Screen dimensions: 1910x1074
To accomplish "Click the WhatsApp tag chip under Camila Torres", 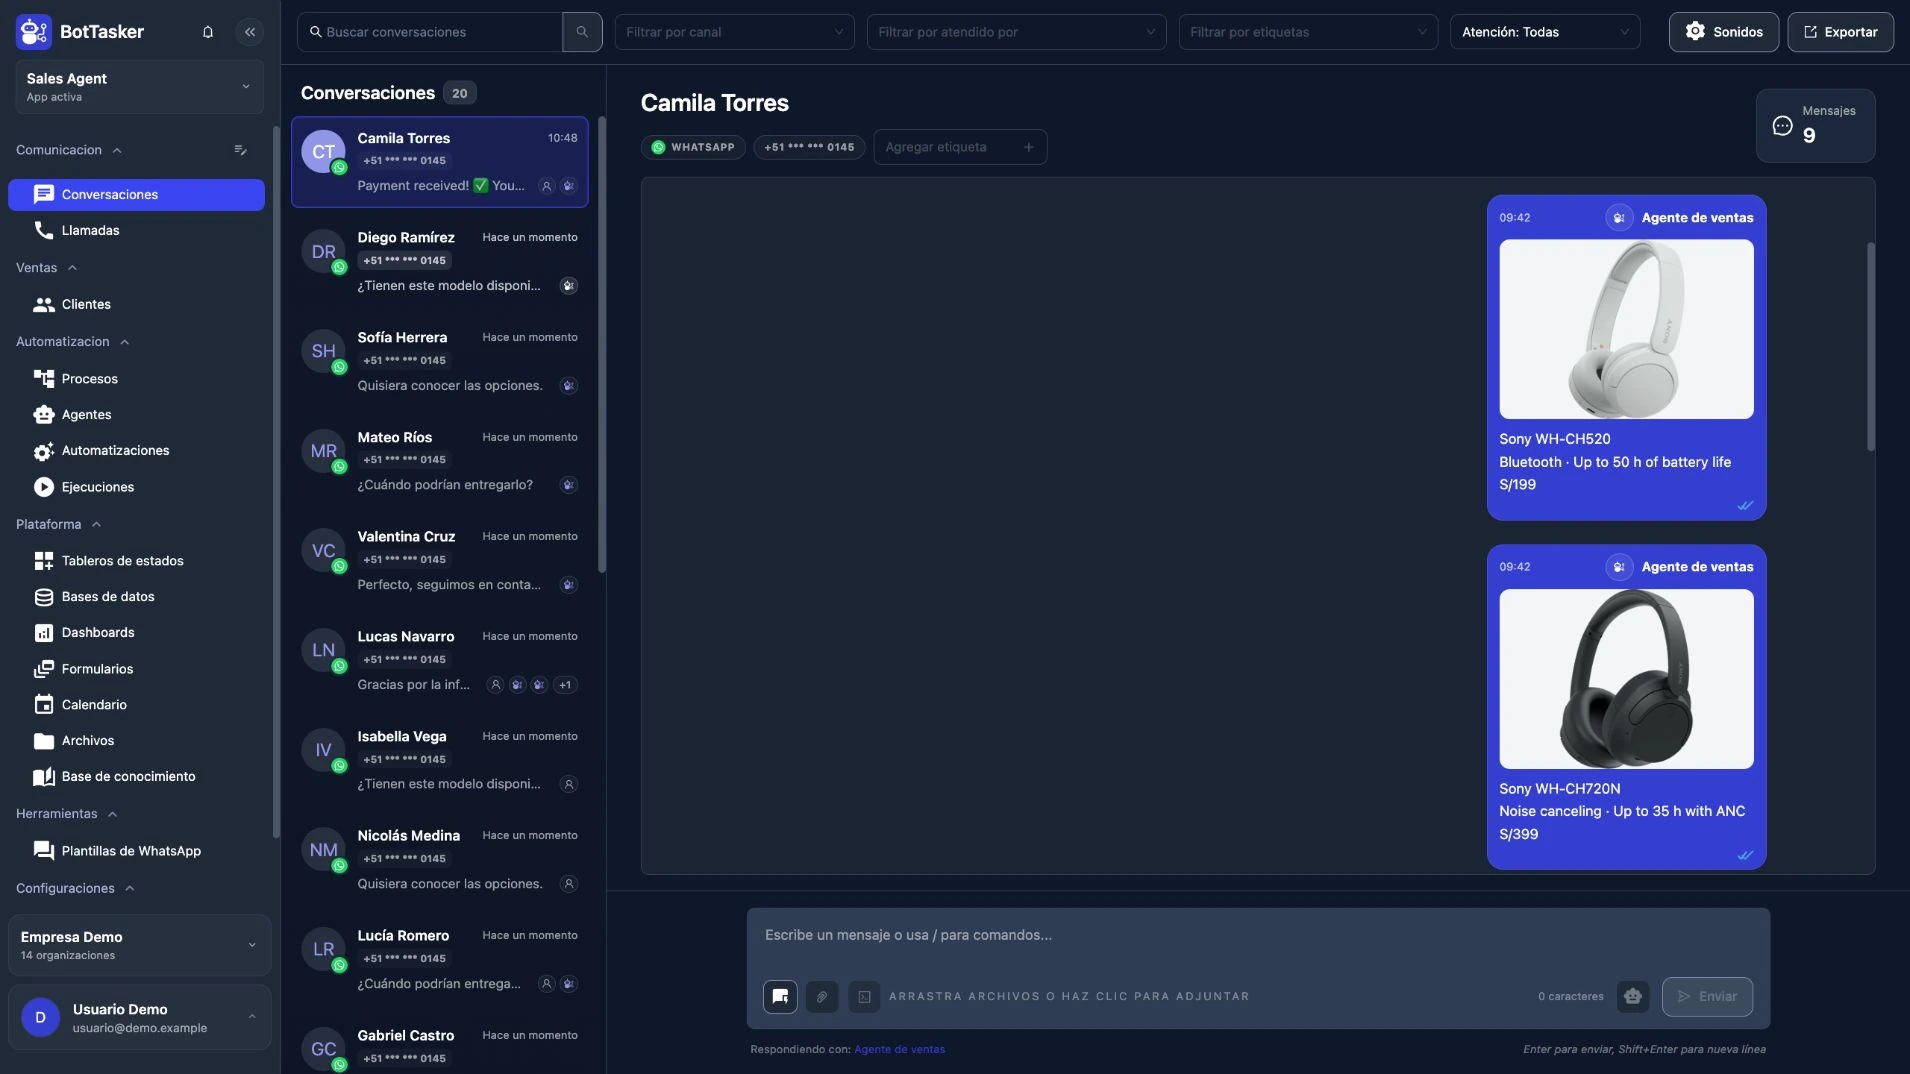I will (693, 147).
